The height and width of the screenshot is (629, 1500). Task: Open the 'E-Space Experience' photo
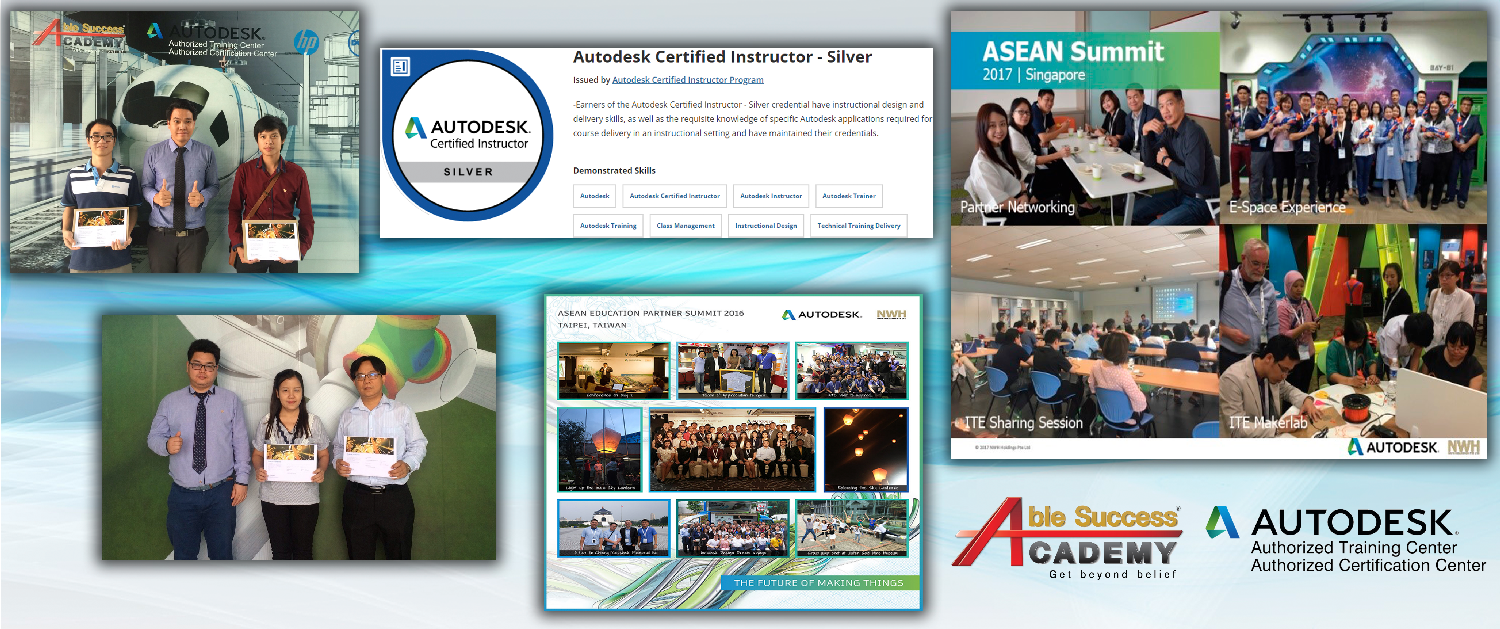click(1353, 118)
